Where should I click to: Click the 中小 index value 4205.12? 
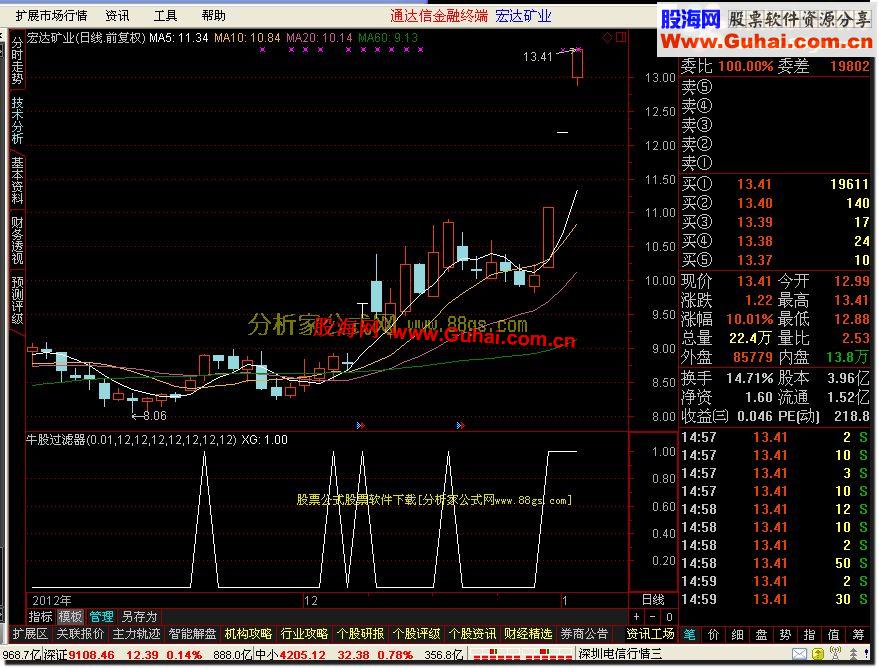pos(303,655)
